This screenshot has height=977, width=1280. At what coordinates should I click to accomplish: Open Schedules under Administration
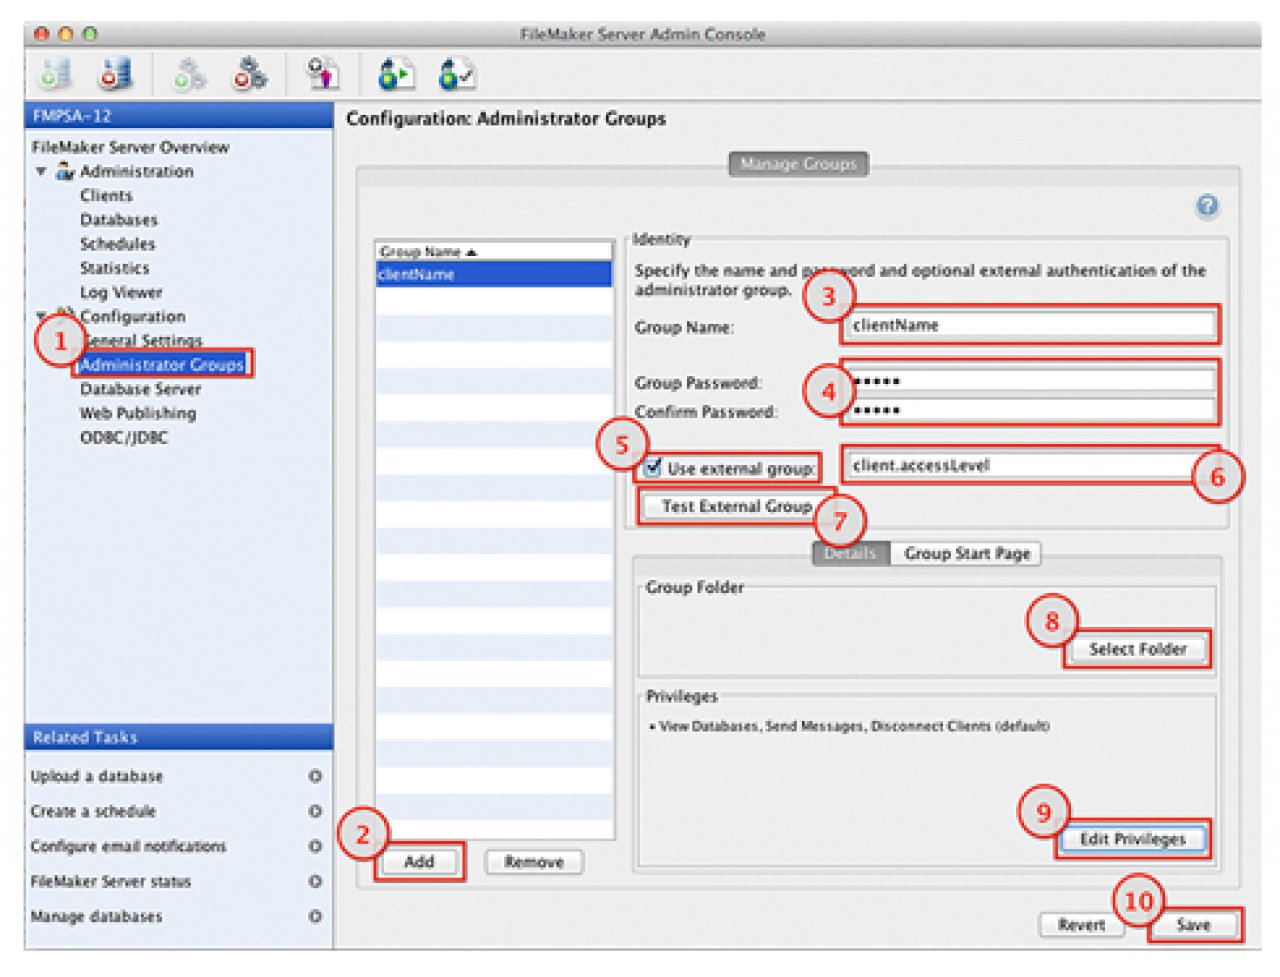click(118, 243)
